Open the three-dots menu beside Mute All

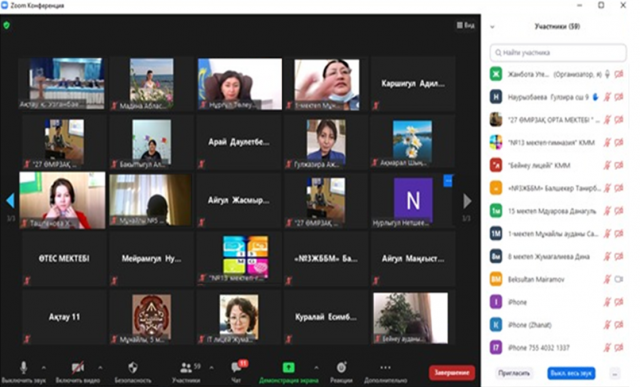[x=615, y=373]
